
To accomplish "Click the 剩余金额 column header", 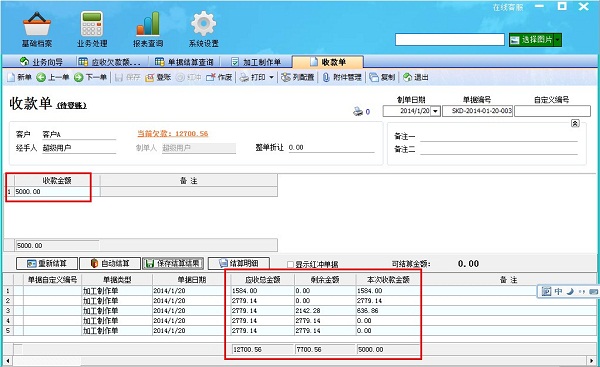I will (325, 280).
